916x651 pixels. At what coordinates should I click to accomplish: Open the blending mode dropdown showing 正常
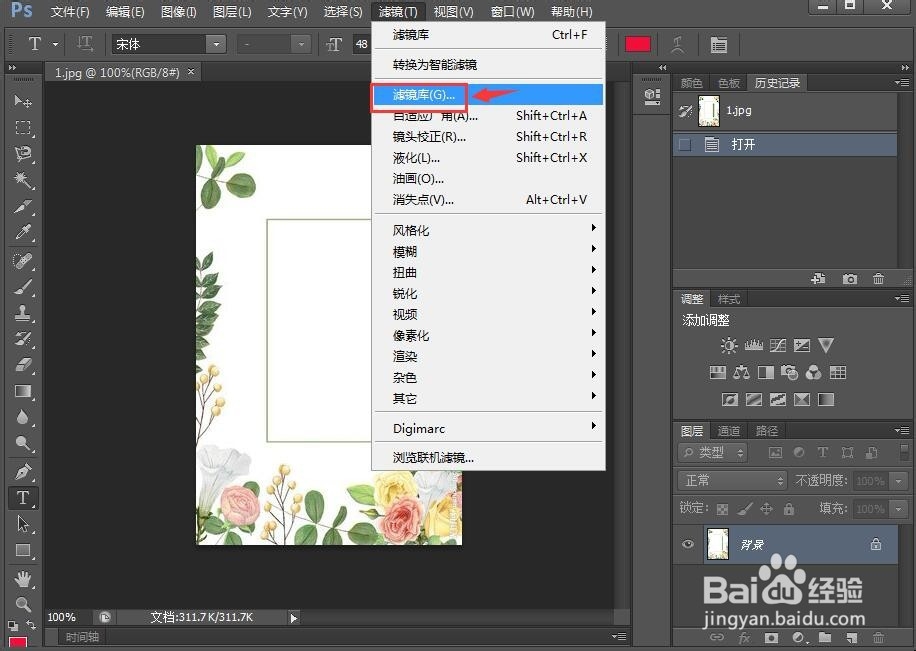click(x=731, y=480)
